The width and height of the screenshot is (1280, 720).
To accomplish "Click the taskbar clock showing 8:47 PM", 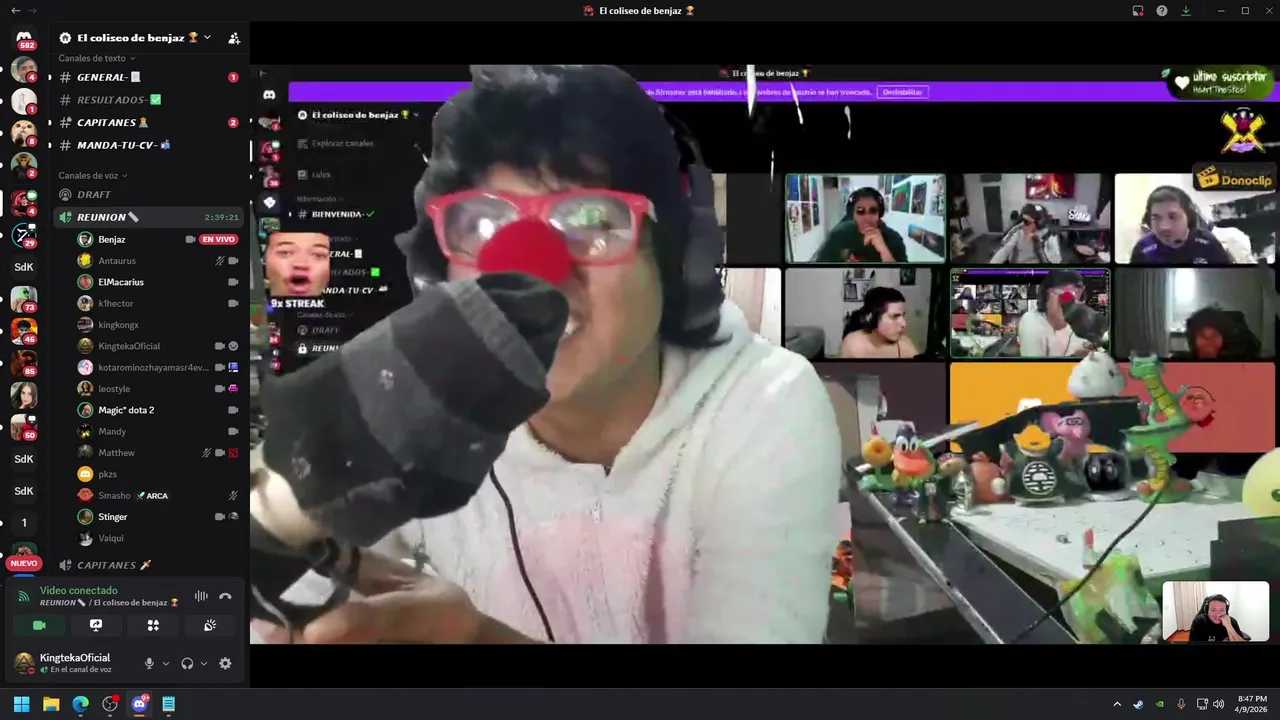I will pos(1252,704).
